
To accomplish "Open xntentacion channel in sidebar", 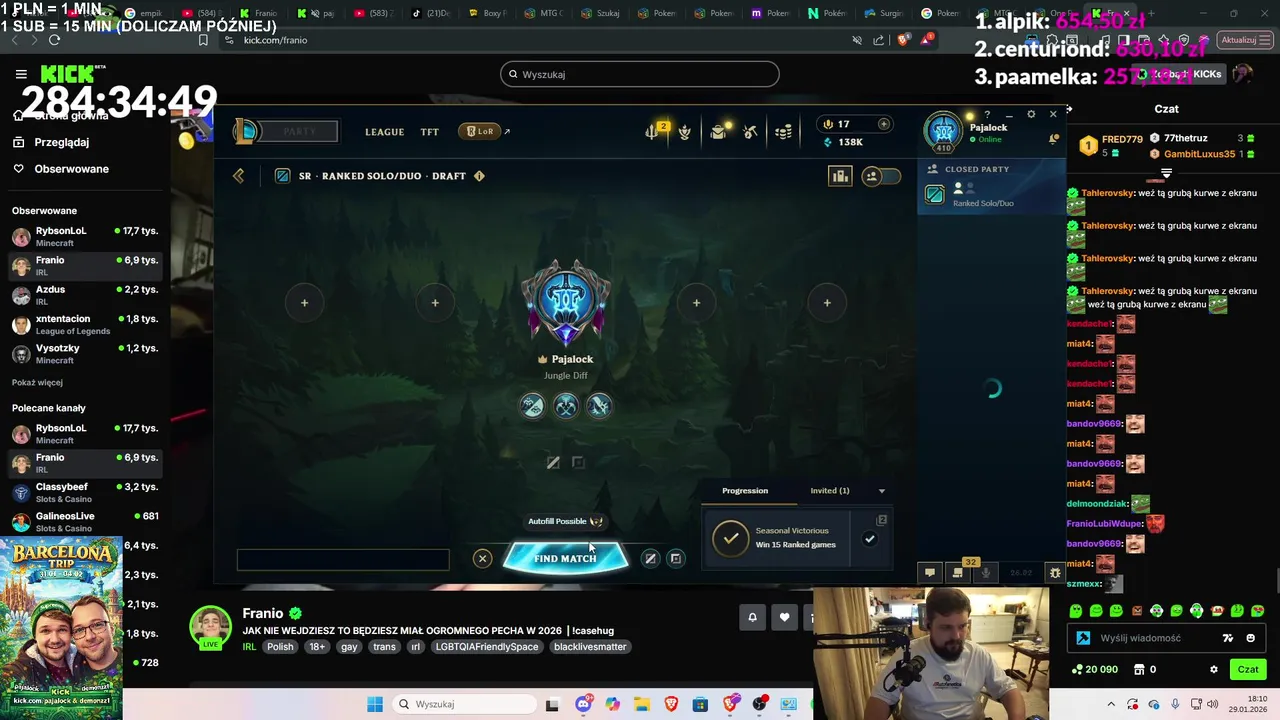I will pos(85,324).
